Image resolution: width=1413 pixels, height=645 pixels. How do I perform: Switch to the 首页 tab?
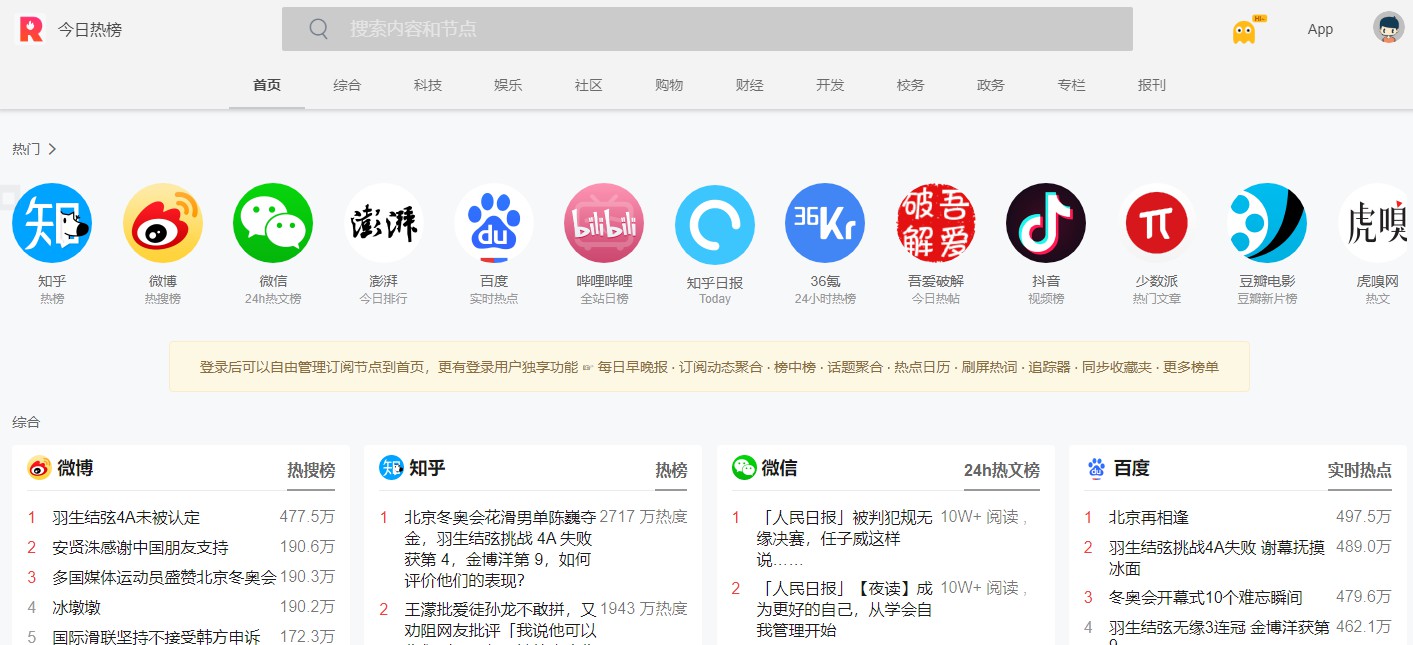pyautogui.click(x=267, y=85)
